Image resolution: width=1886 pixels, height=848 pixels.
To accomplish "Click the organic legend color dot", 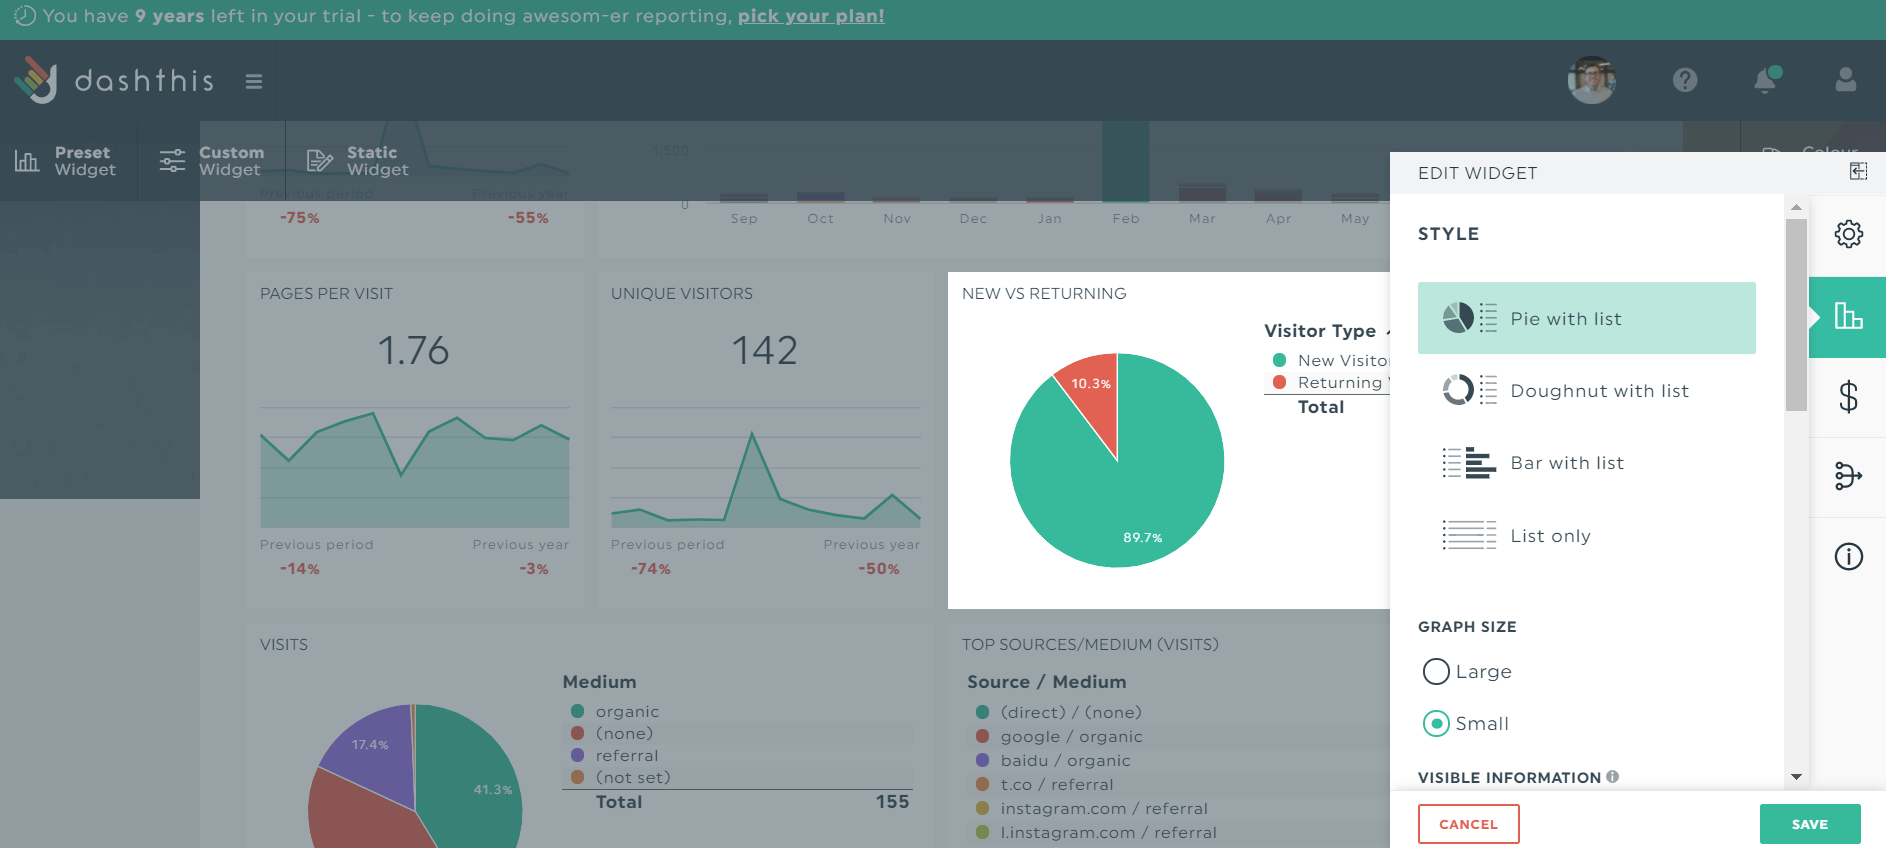I will (577, 711).
